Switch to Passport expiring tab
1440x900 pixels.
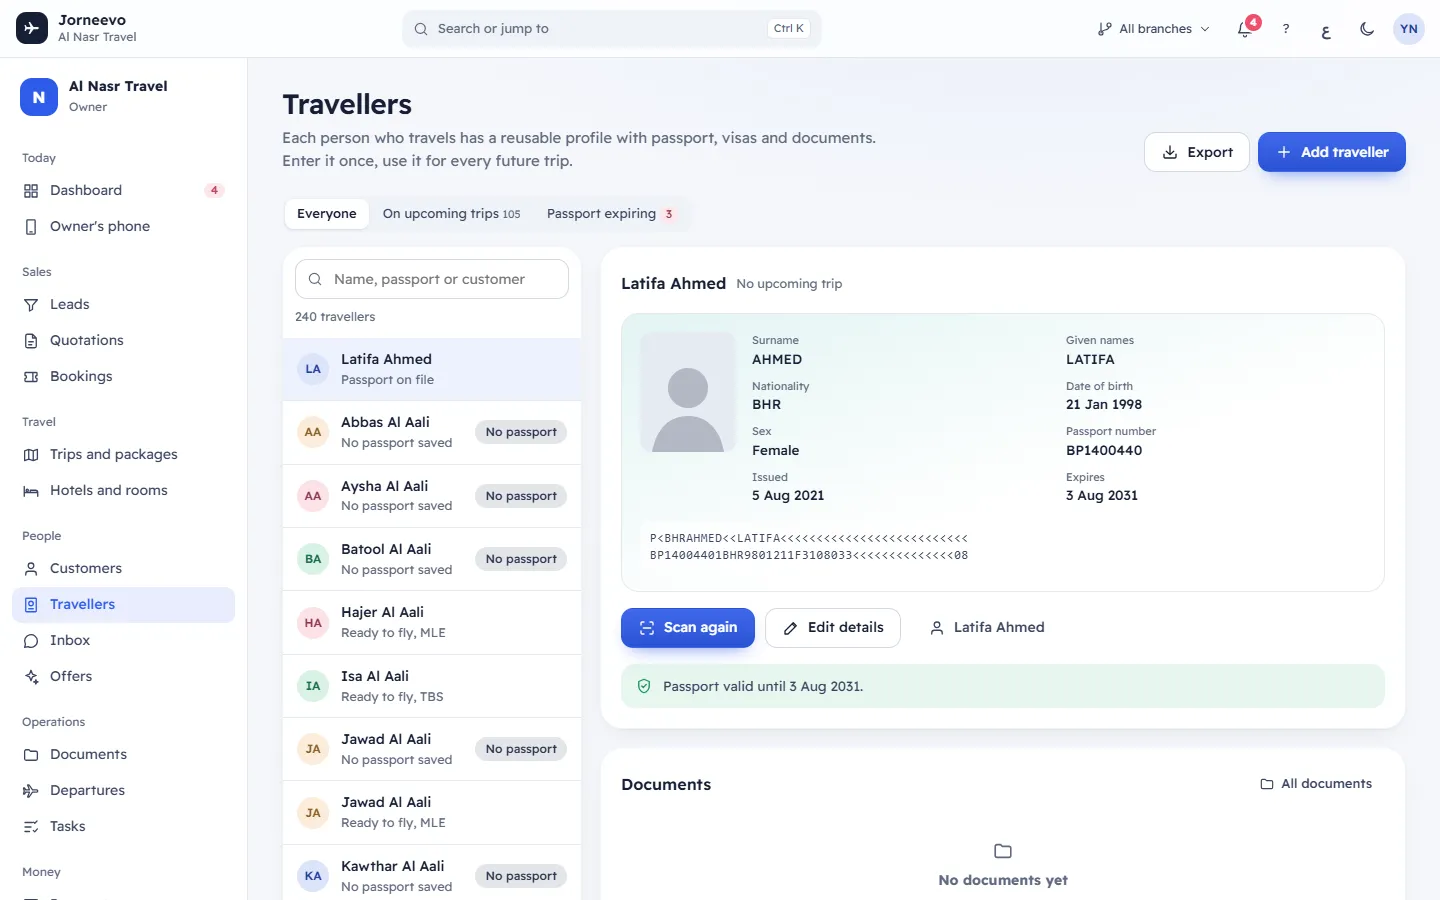coord(611,214)
